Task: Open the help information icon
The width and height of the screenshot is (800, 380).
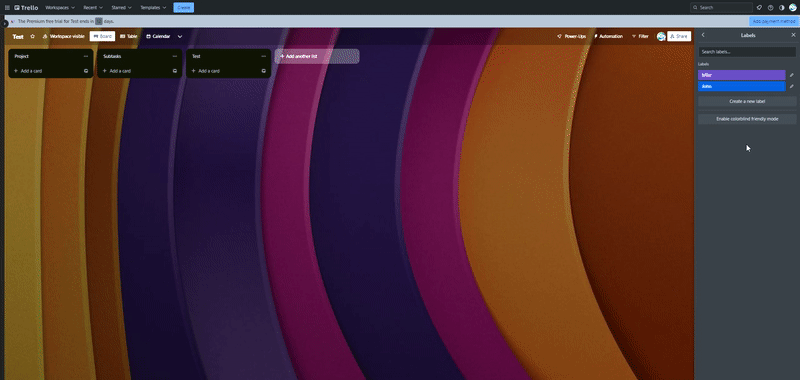Action: tap(770, 8)
